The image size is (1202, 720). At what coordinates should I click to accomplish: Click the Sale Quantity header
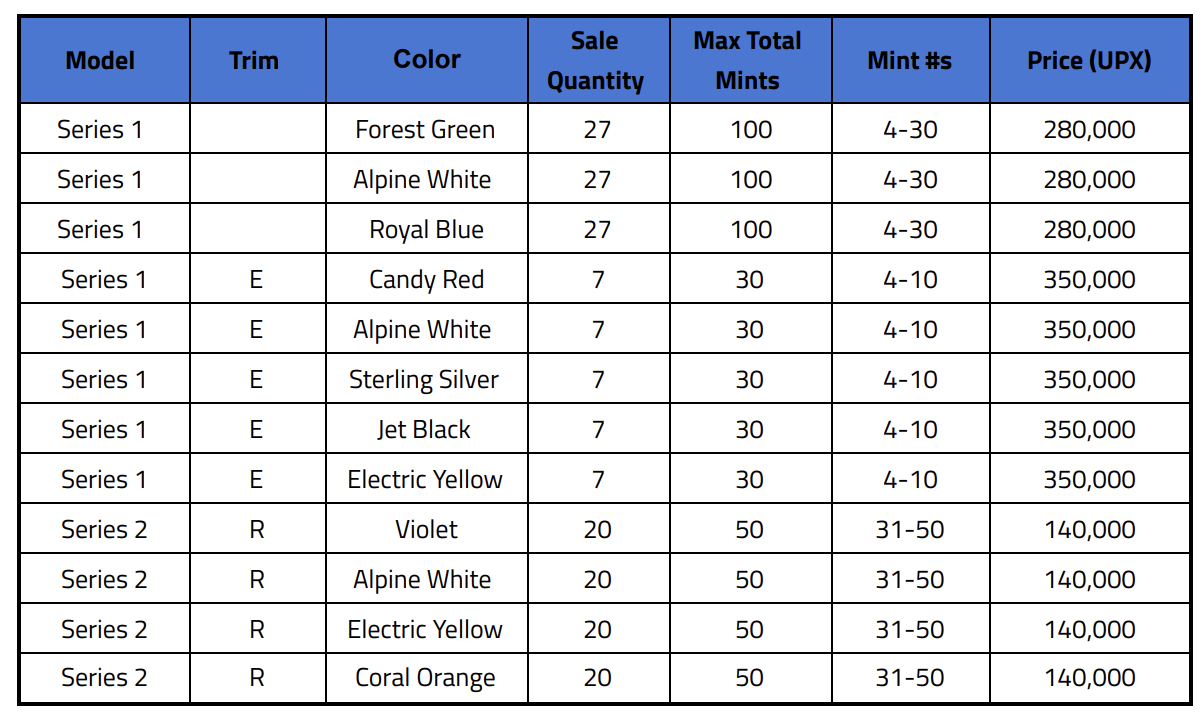[x=595, y=61]
